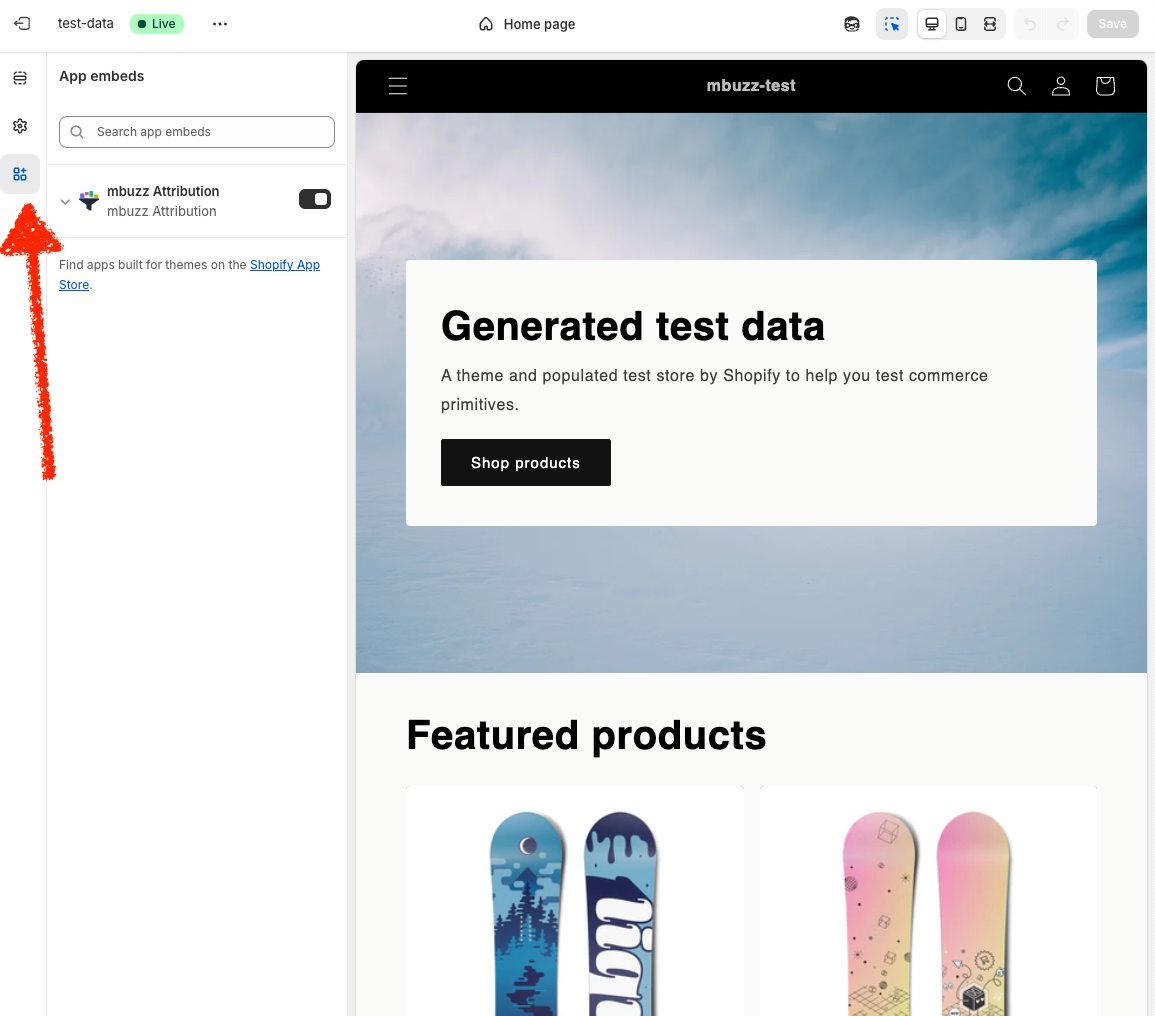Open the Shopify App Store link
Viewport: 1155px width, 1016px height.
coord(285,265)
